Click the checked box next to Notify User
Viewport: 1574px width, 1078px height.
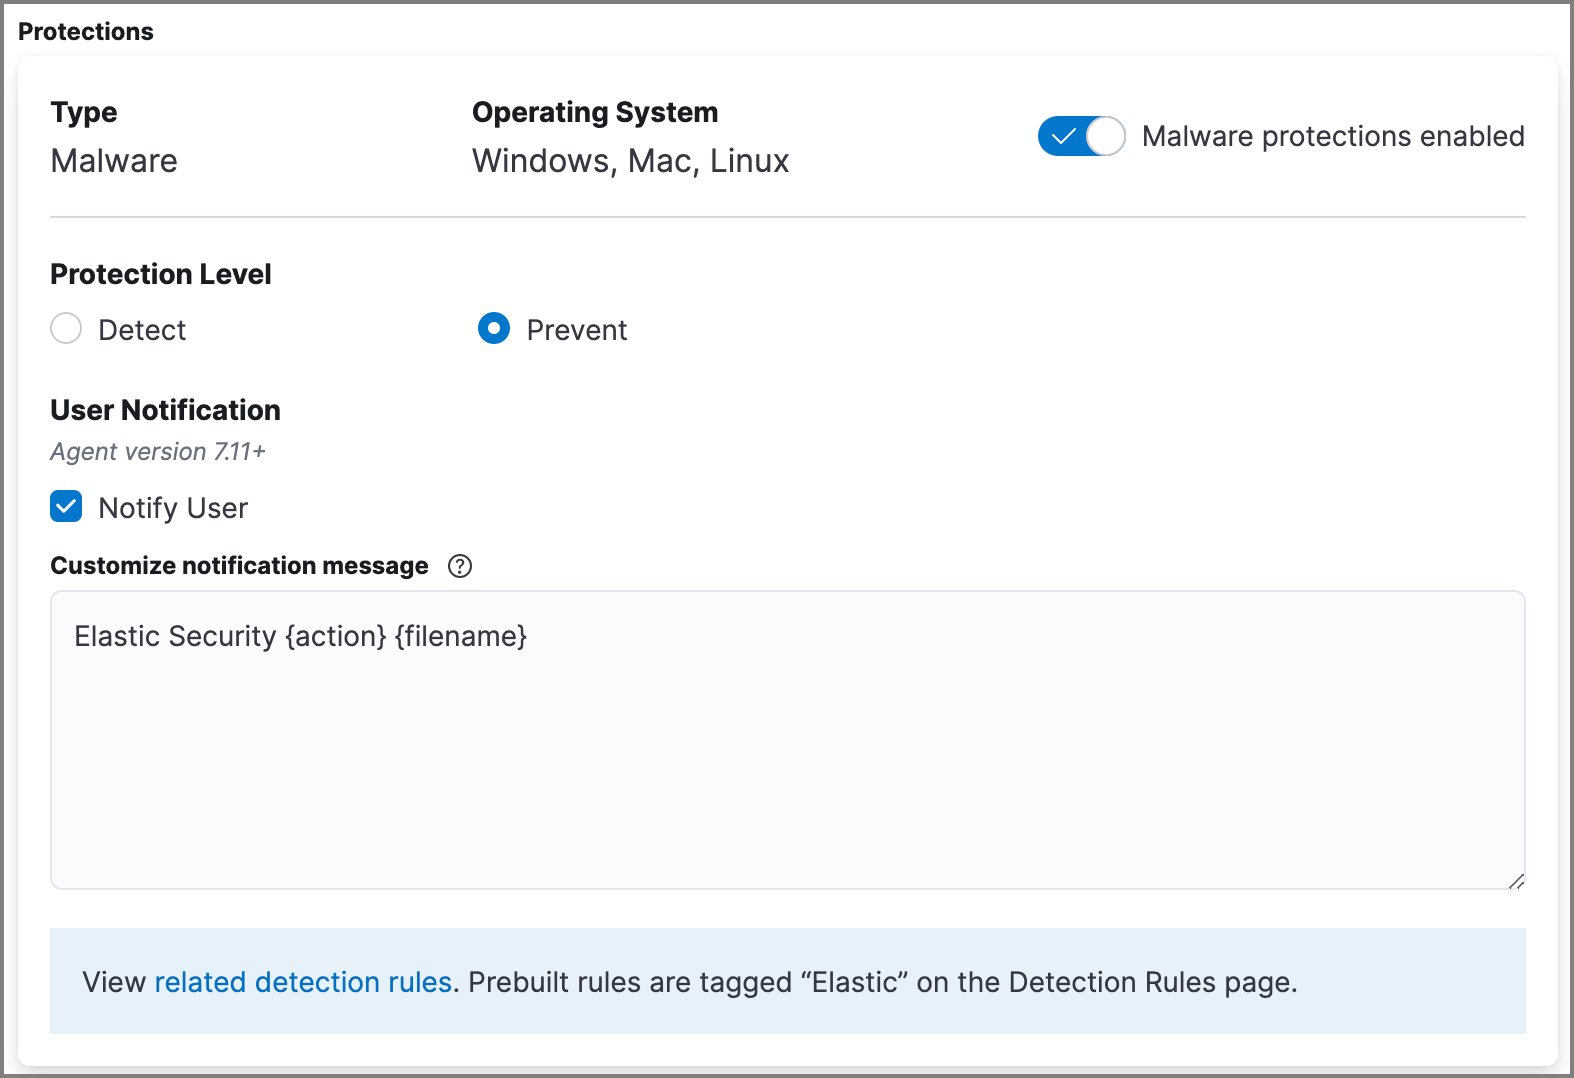66,507
